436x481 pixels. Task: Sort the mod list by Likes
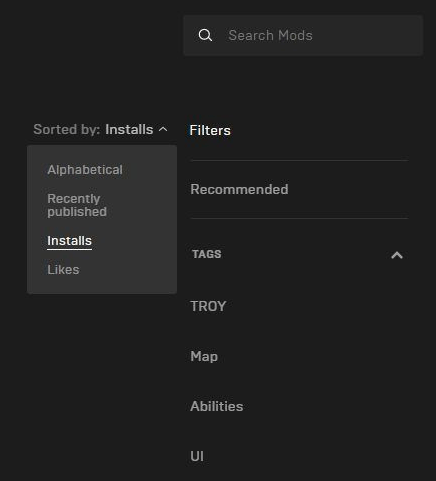[63, 269]
